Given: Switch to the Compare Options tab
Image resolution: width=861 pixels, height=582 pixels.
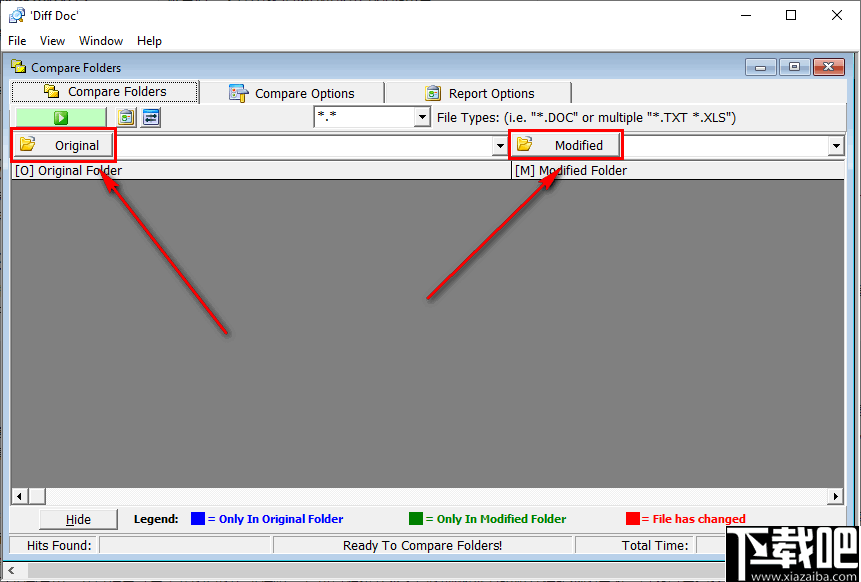Looking at the screenshot, I should pos(292,93).
